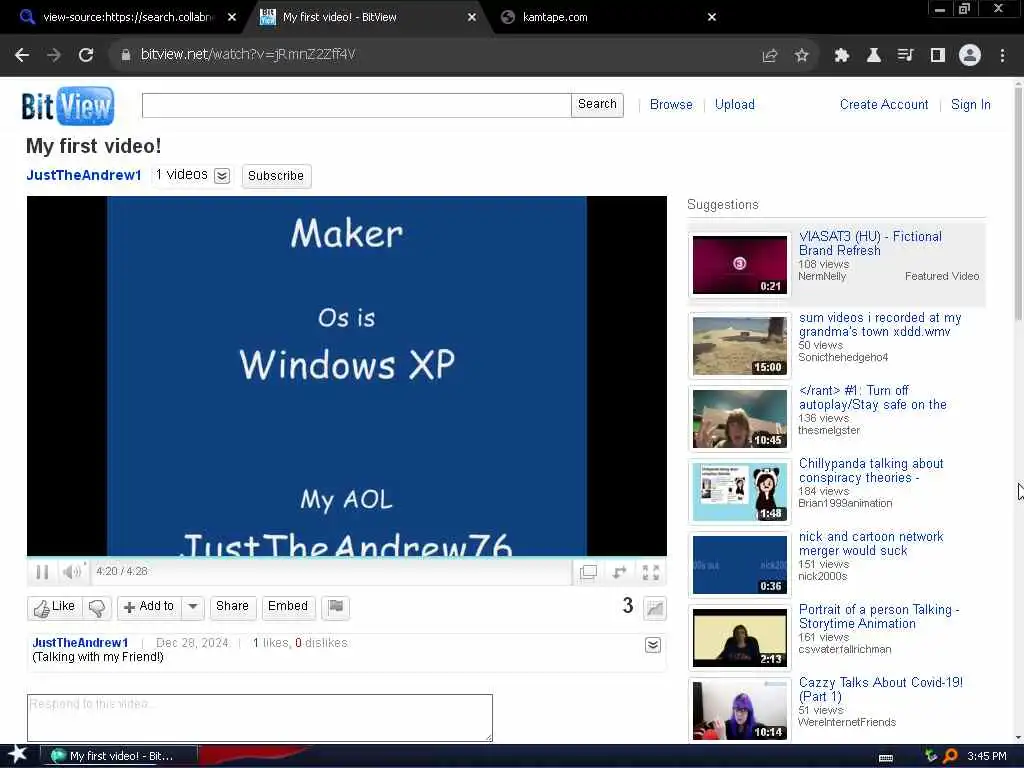Subscribe to JustTheAndrew1
Screen dimensions: 1024x768
pyautogui.click(x=276, y=176)
